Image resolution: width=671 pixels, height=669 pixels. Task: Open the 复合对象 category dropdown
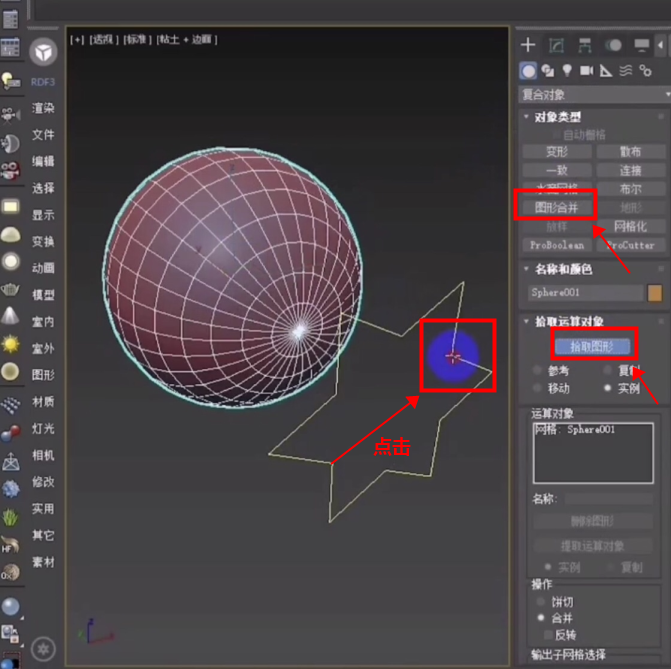click(594, 95)
